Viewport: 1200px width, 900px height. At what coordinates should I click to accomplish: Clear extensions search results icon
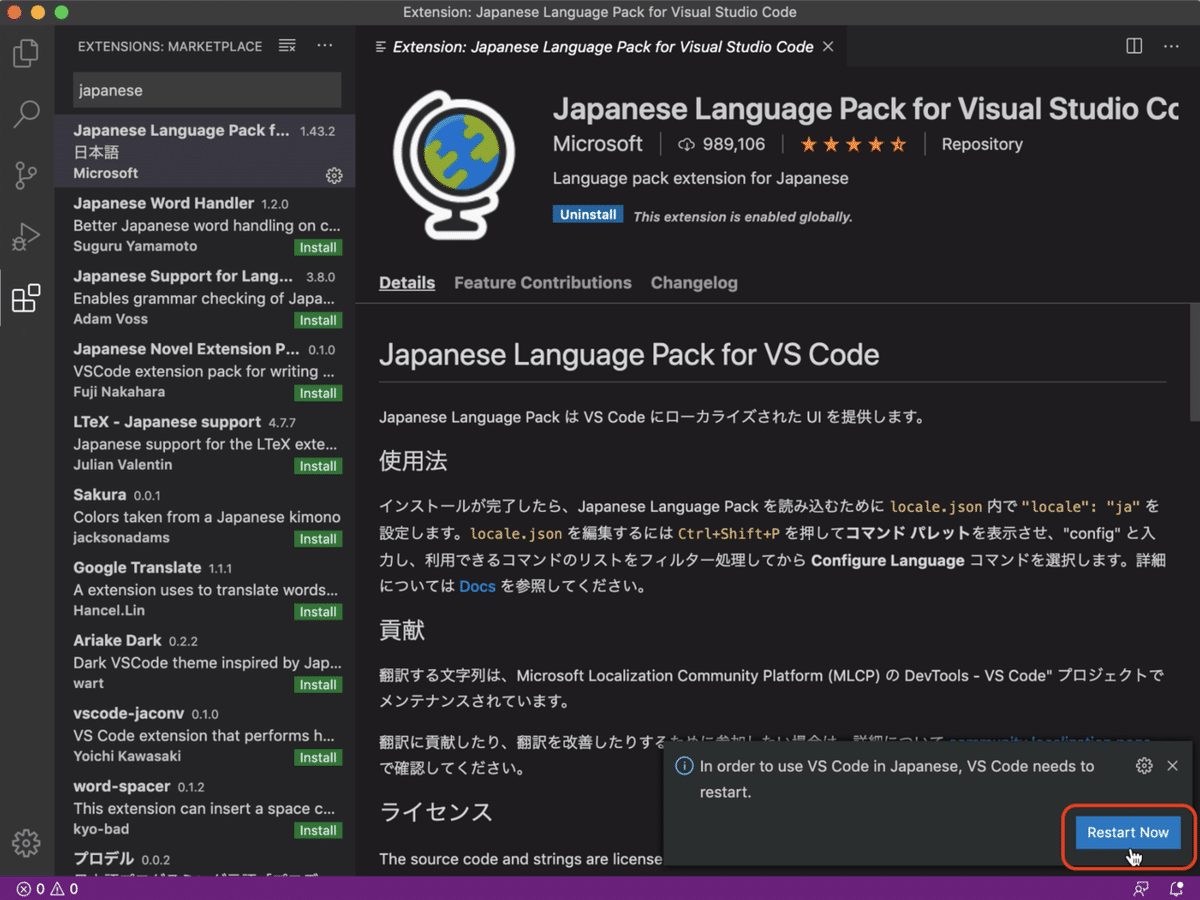[287, 46]
